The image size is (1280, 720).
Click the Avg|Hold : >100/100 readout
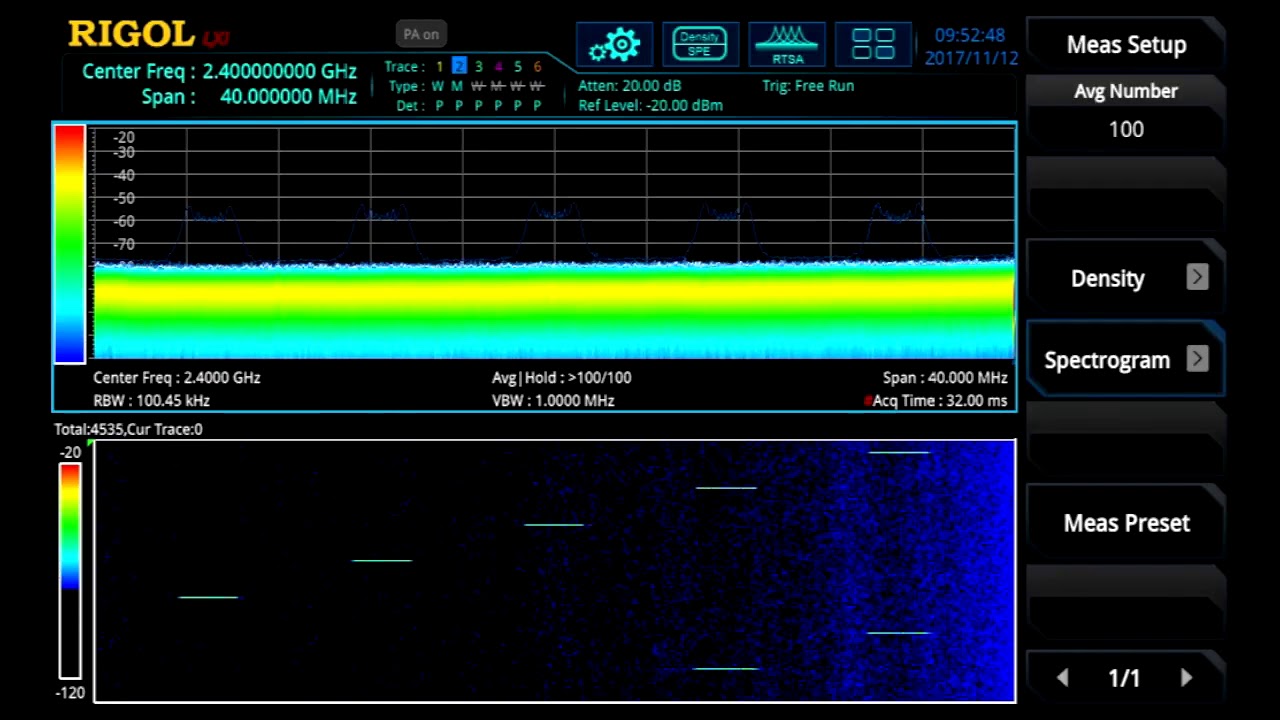click(561, 378)
